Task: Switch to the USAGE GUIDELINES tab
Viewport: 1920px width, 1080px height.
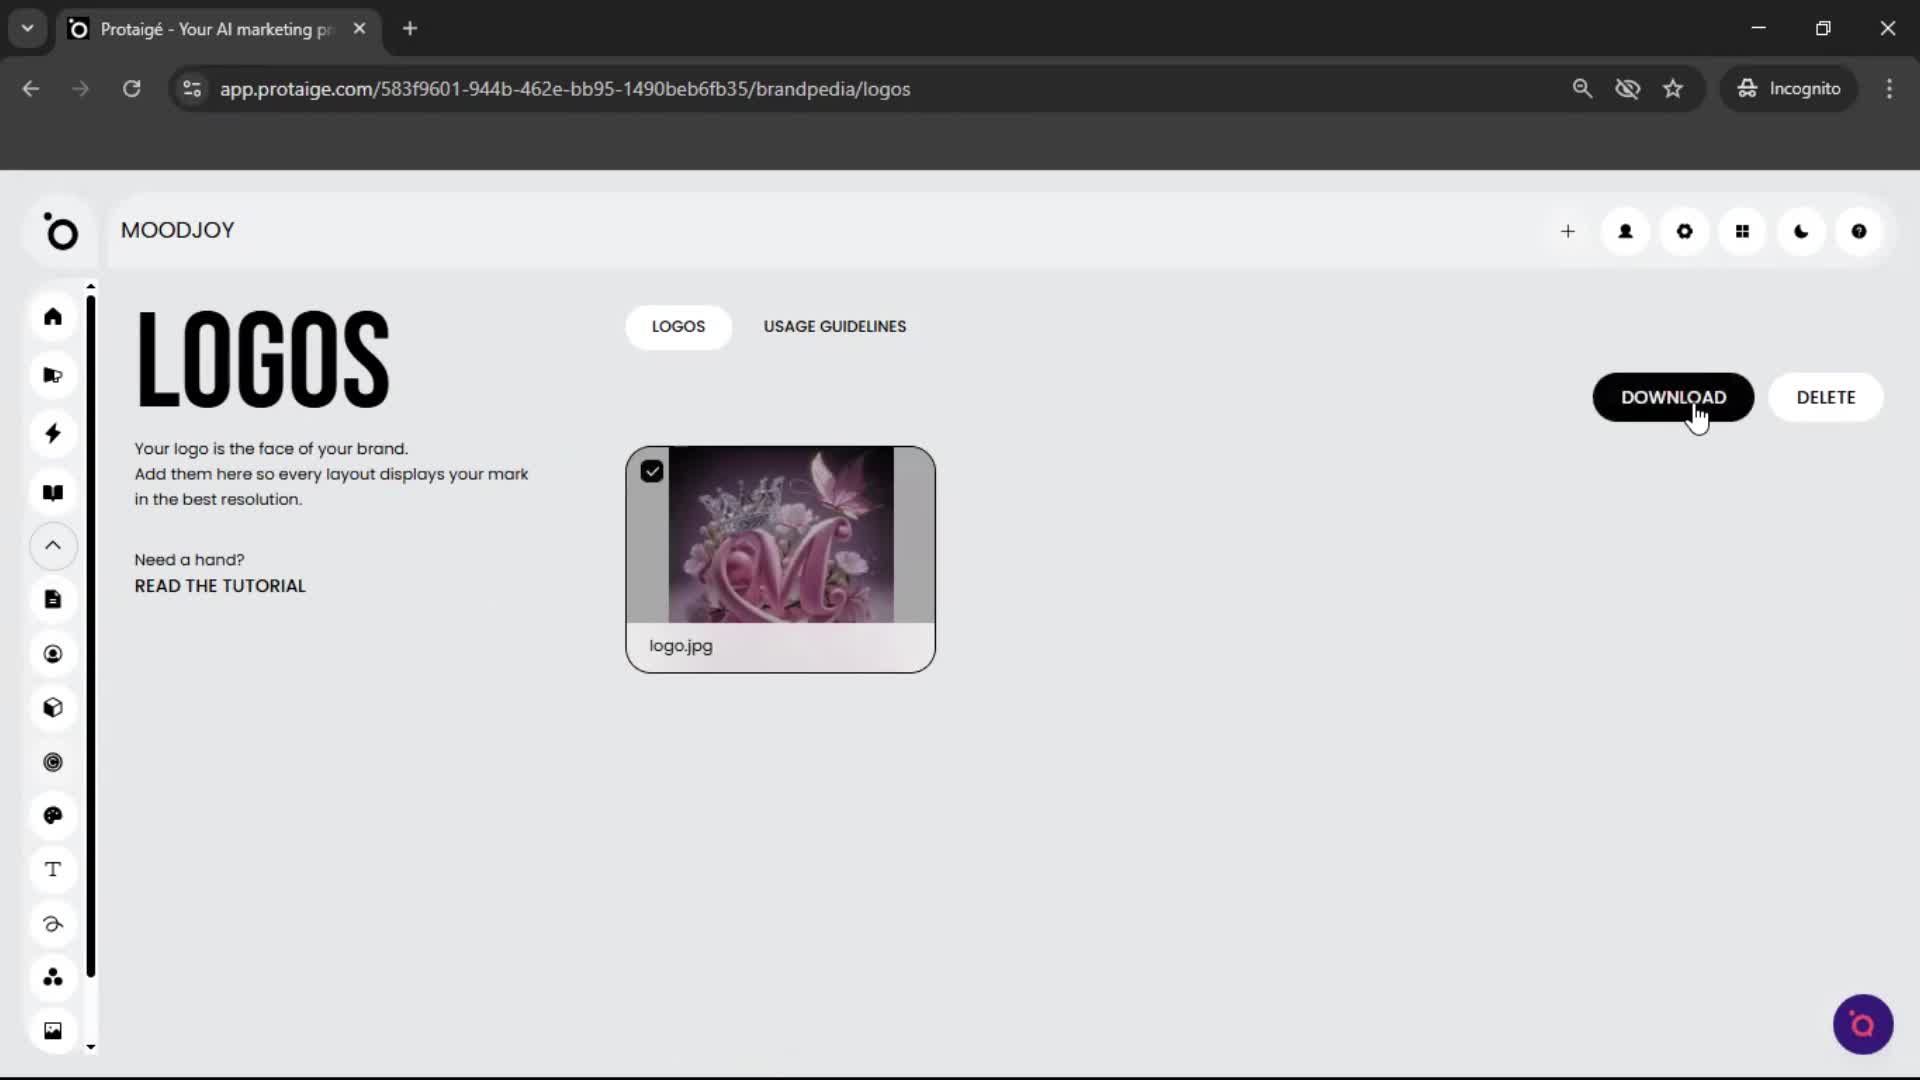Action: pyautogui.click(x=835, y=326)
